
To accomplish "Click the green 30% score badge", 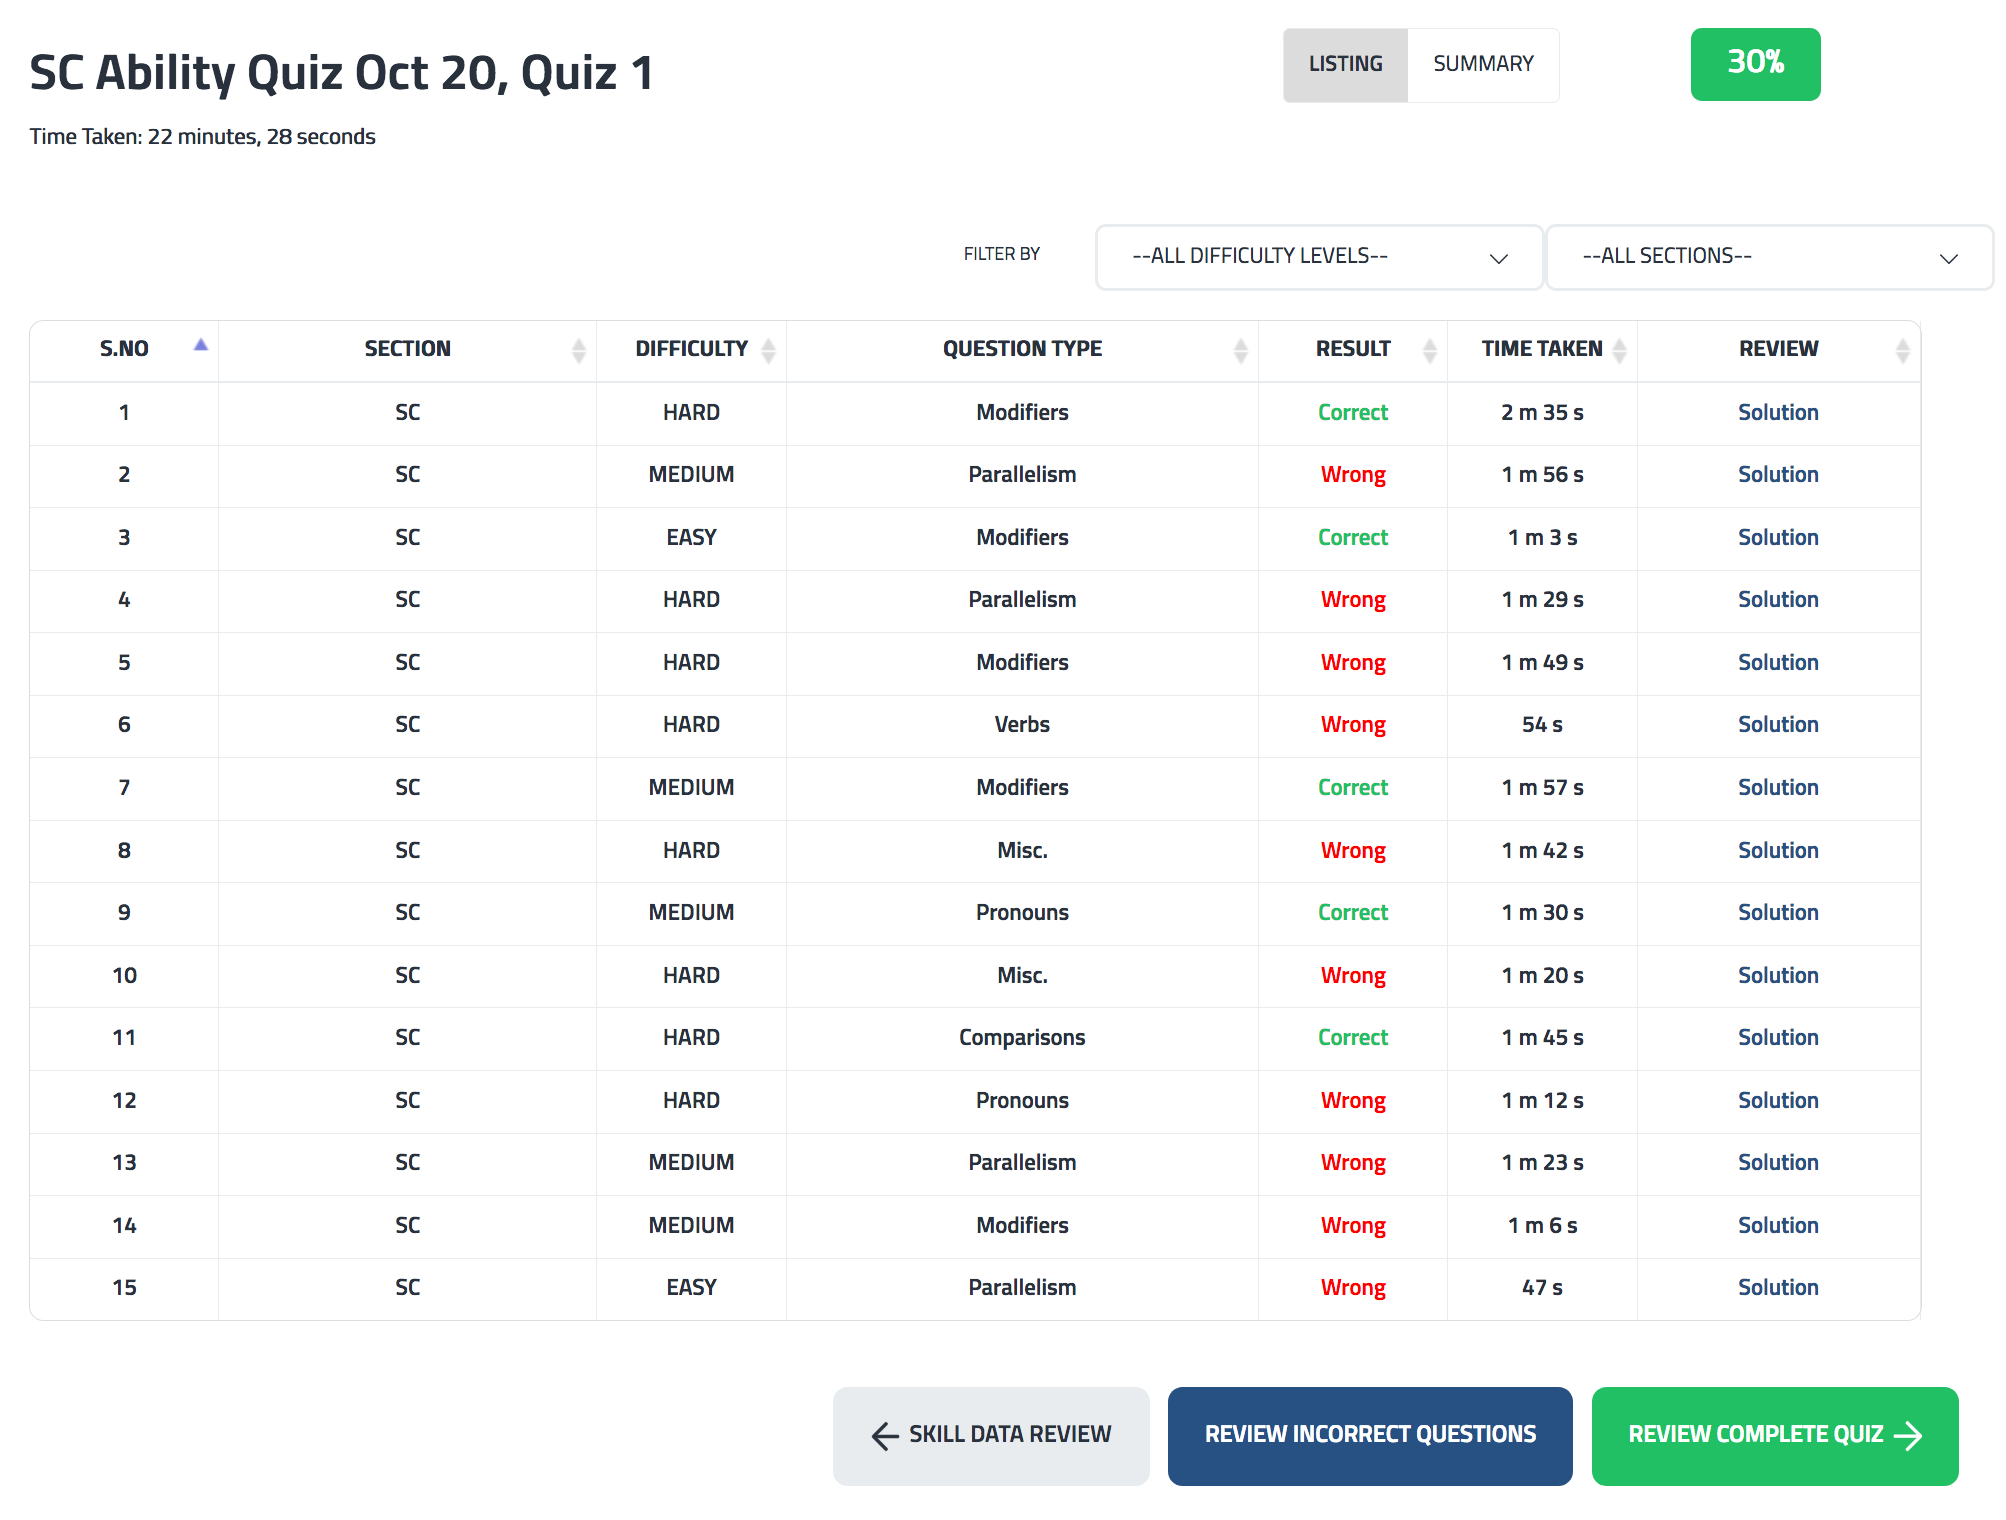I will (x=1755, y=64).
